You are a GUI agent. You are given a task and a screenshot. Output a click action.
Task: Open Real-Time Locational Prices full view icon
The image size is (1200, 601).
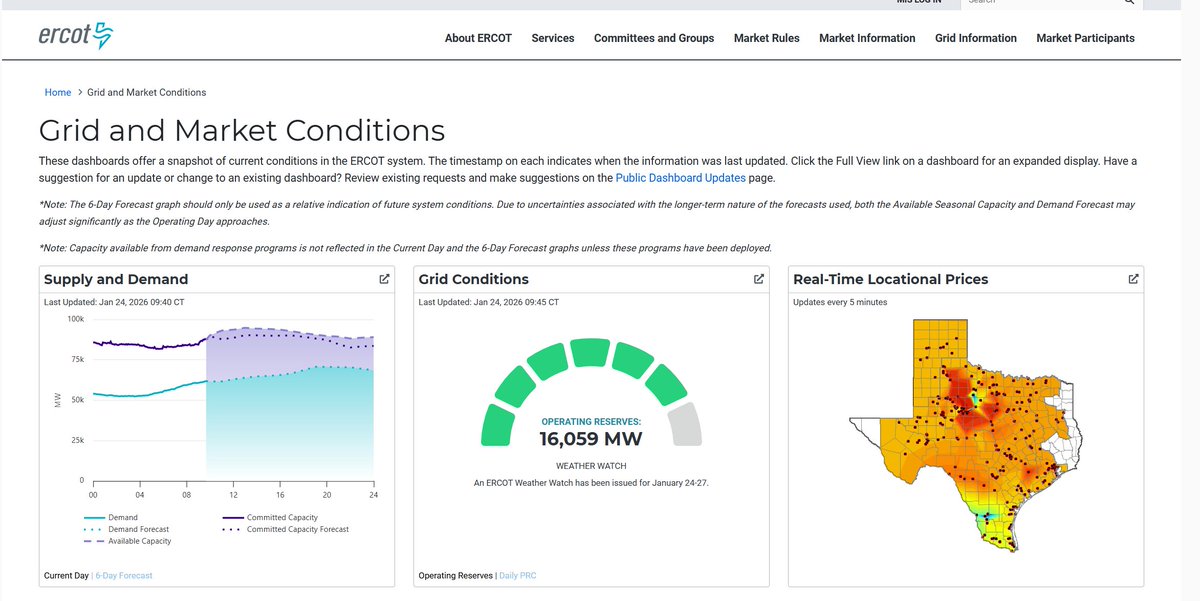[x=1133, y=279]
